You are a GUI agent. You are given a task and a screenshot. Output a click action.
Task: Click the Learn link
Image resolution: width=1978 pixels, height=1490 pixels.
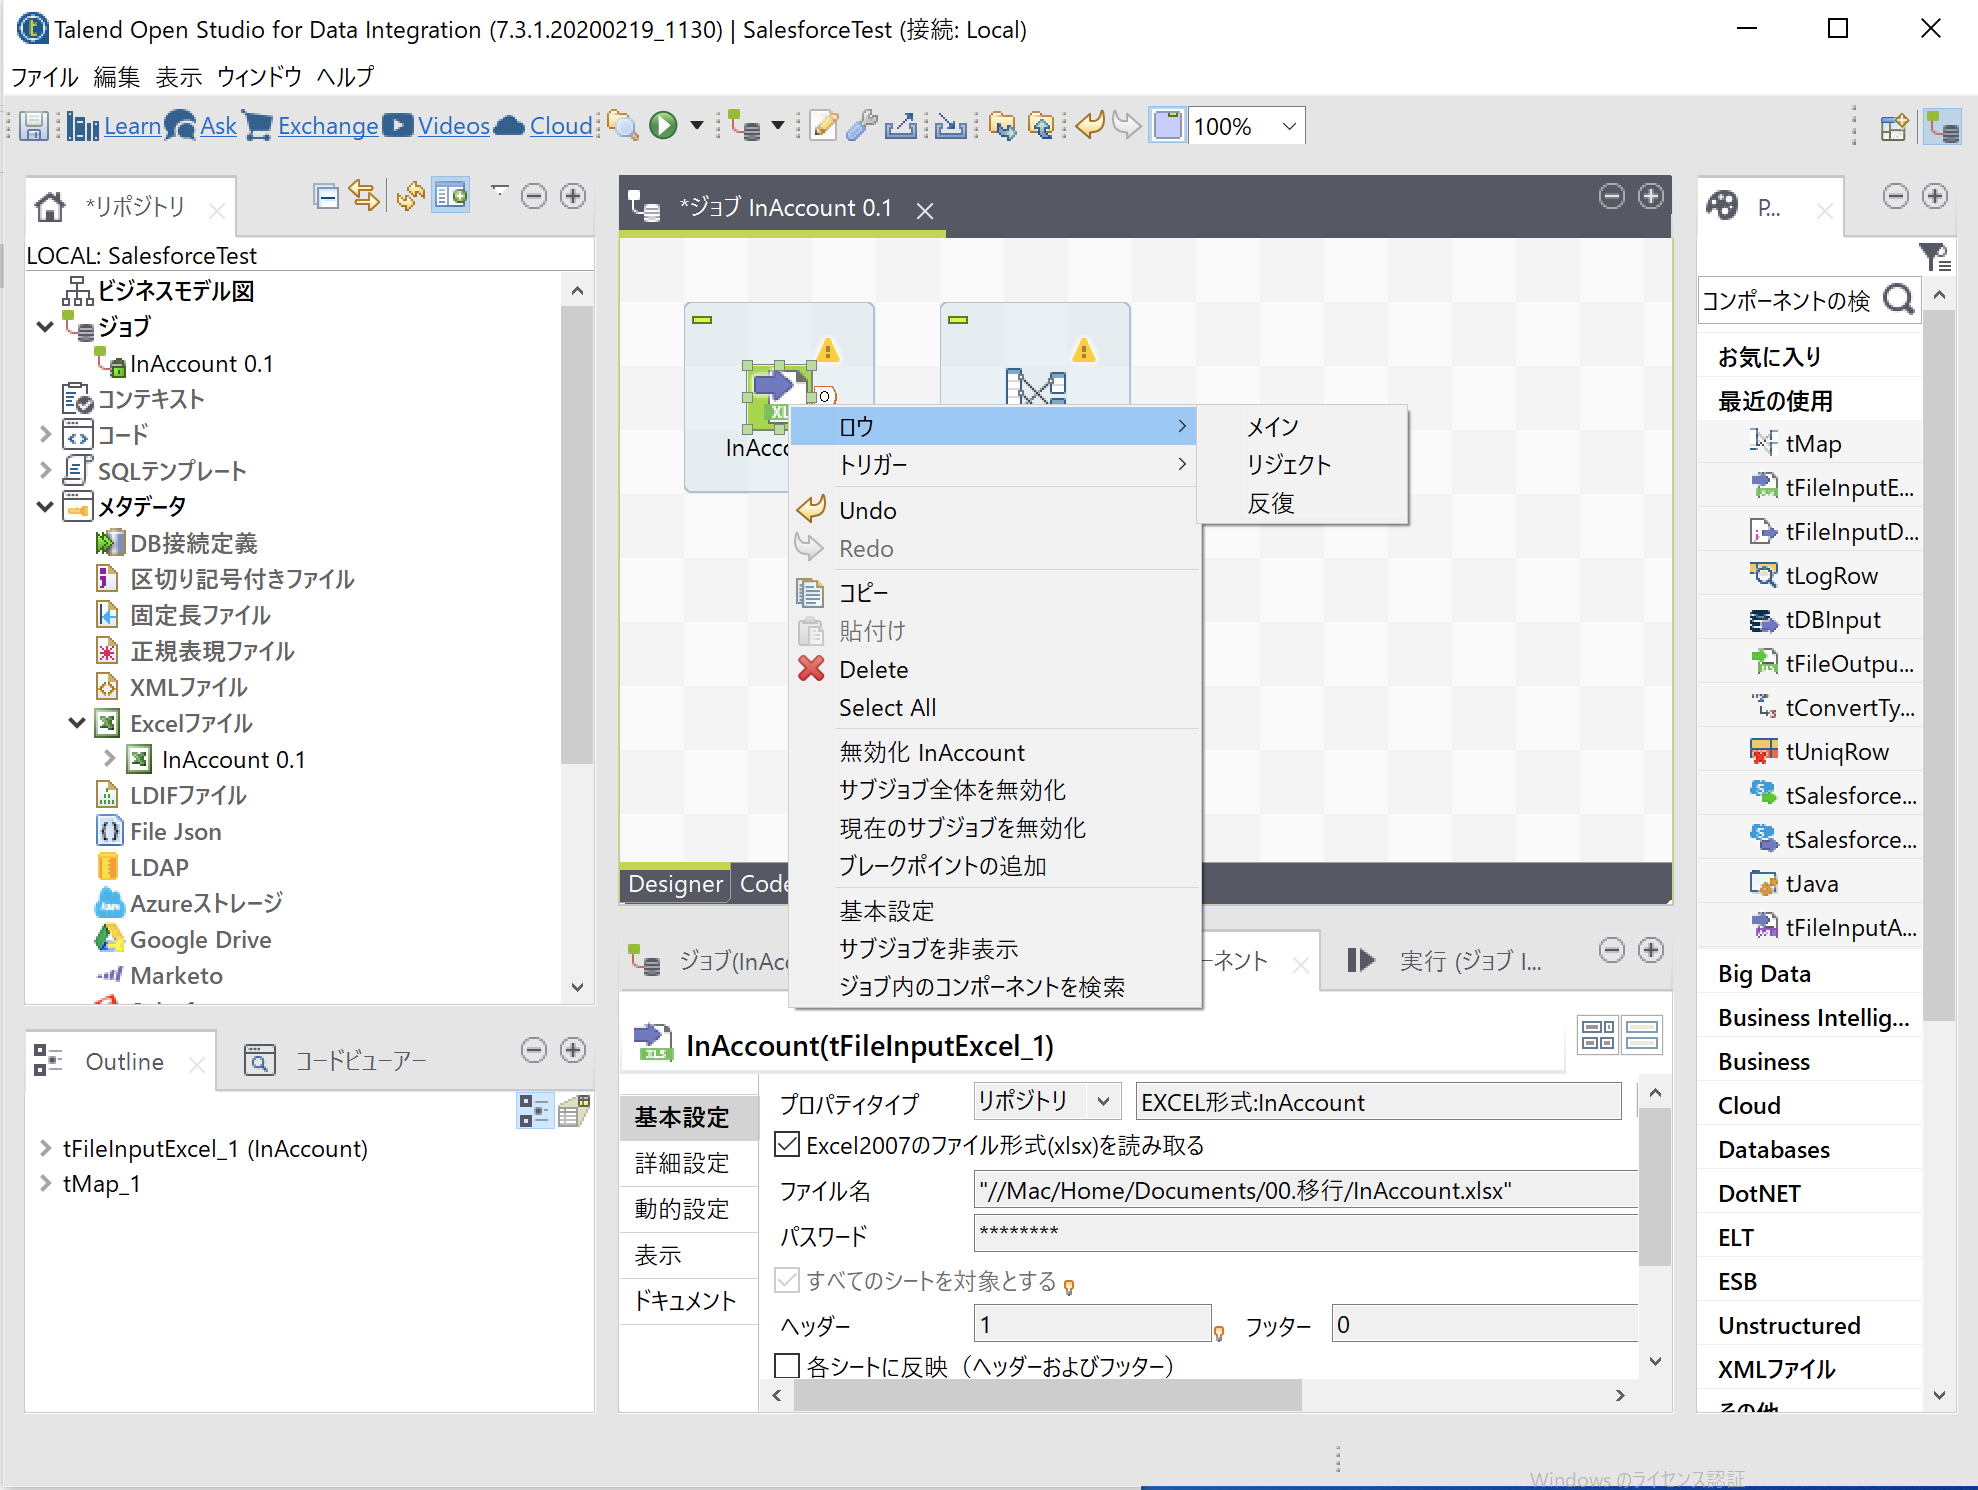click(x=133, y=125)
